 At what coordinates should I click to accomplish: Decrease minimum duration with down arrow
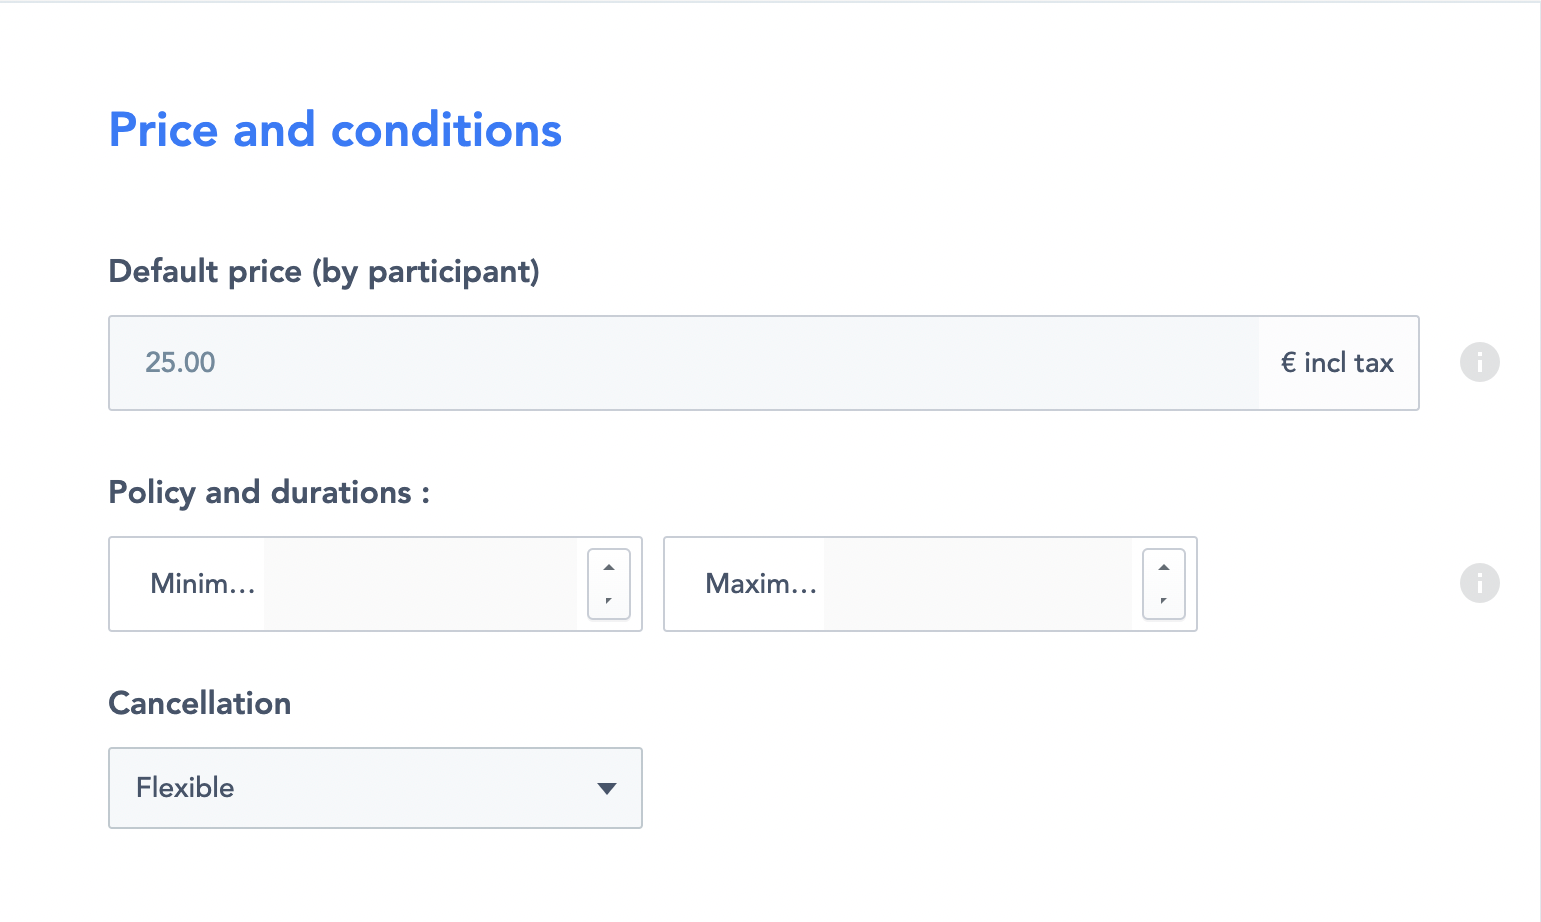608,600
